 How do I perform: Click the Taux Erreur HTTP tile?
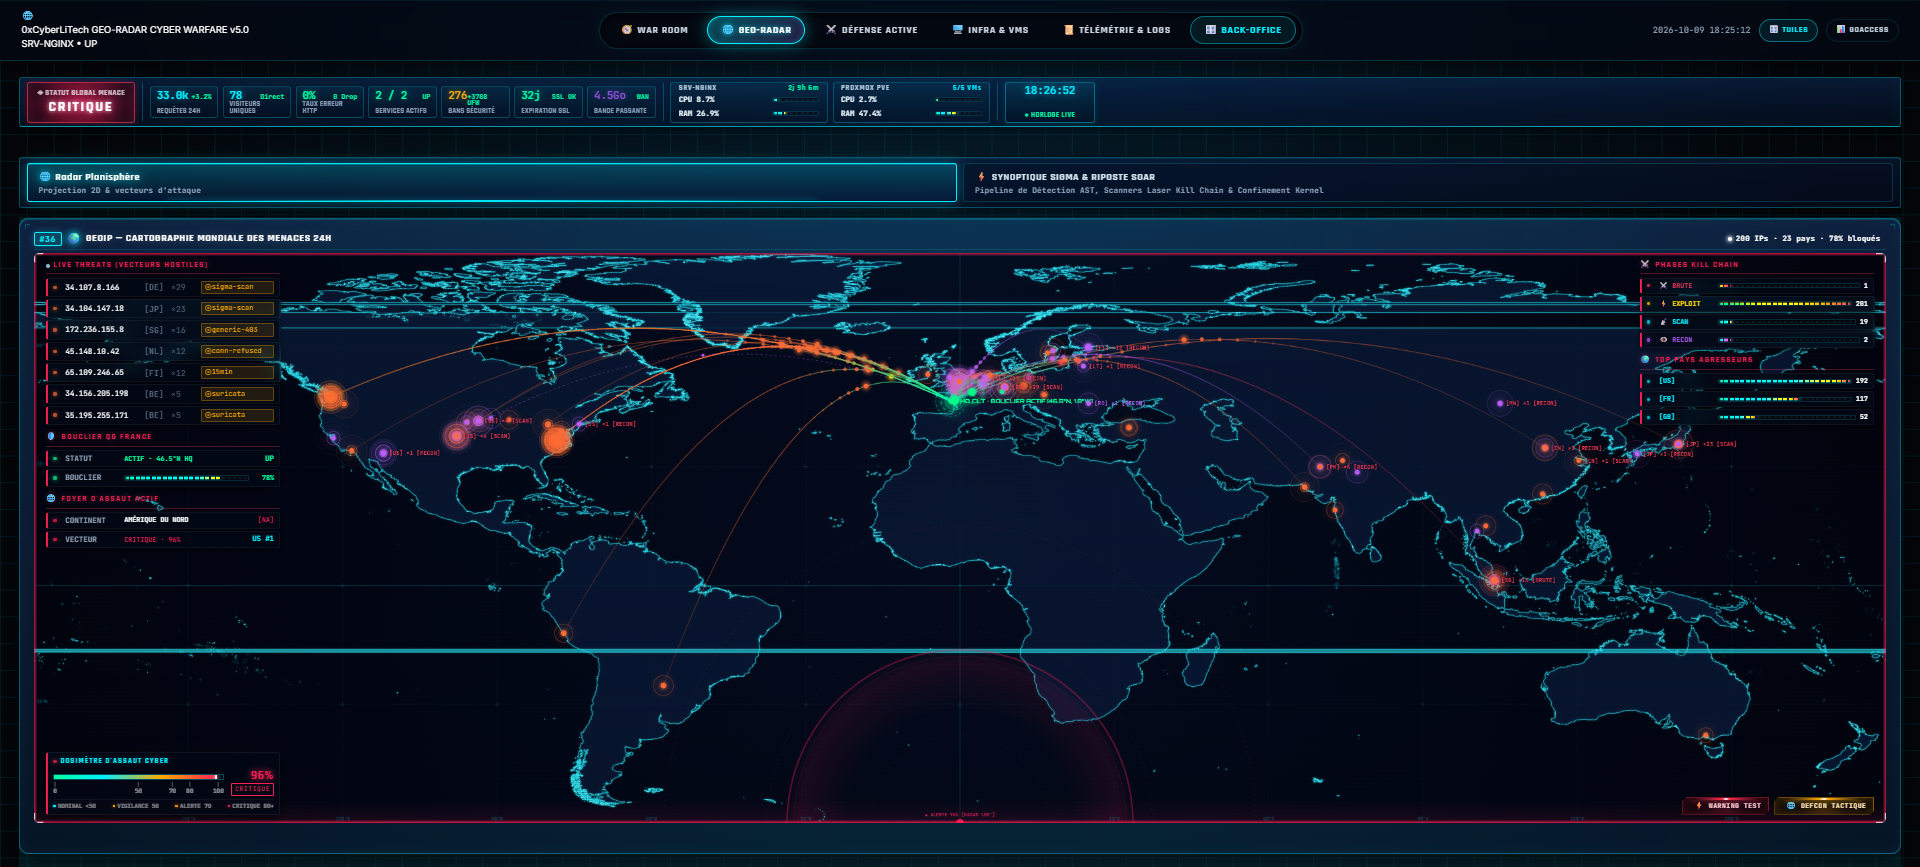coord(330,102)
